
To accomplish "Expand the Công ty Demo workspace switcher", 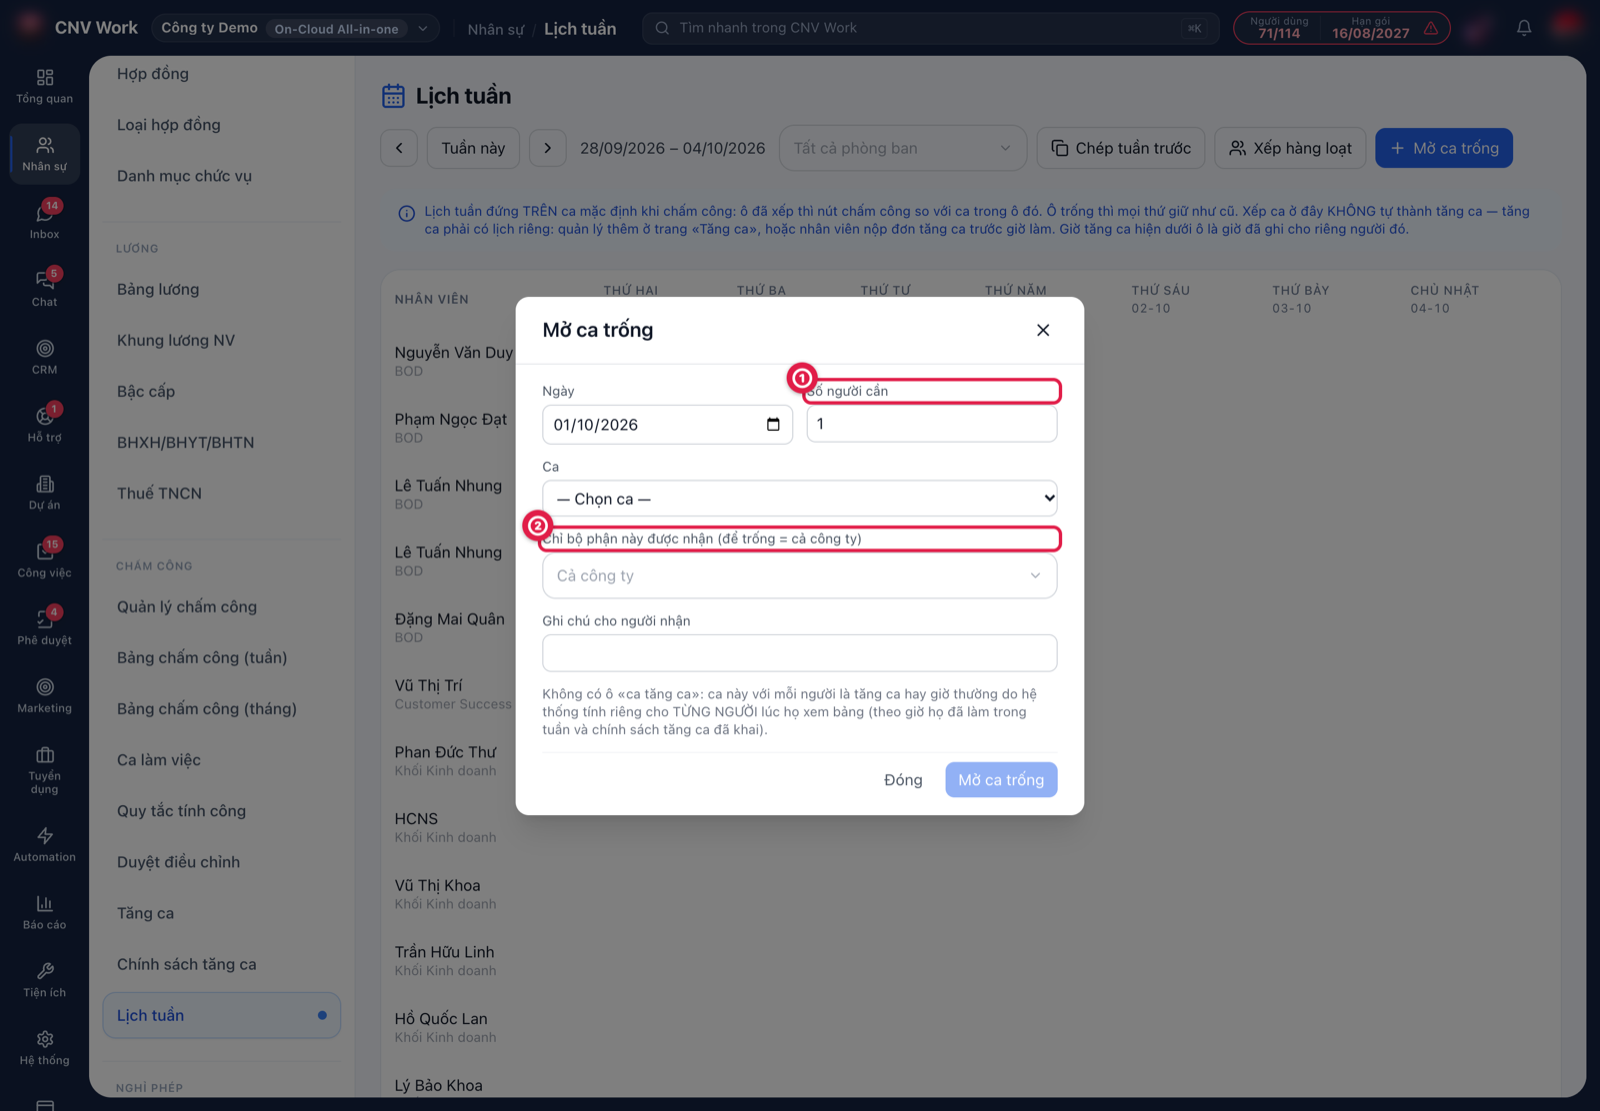I will [x=296, y=28].
